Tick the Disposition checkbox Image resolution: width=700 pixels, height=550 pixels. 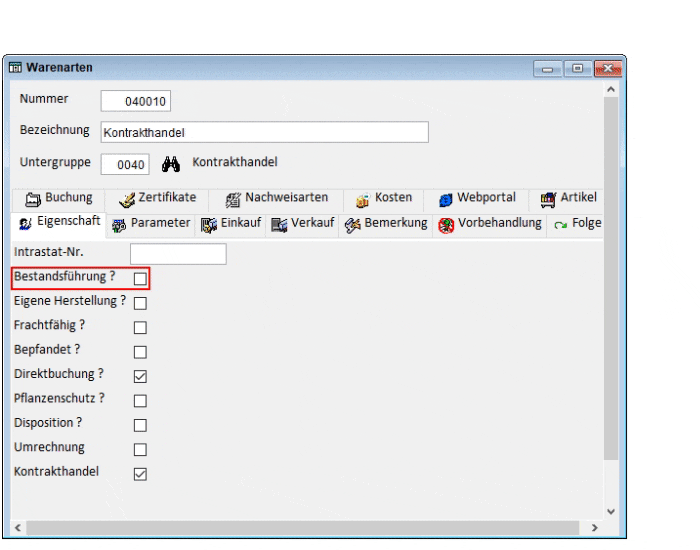(x=140, y=425)
